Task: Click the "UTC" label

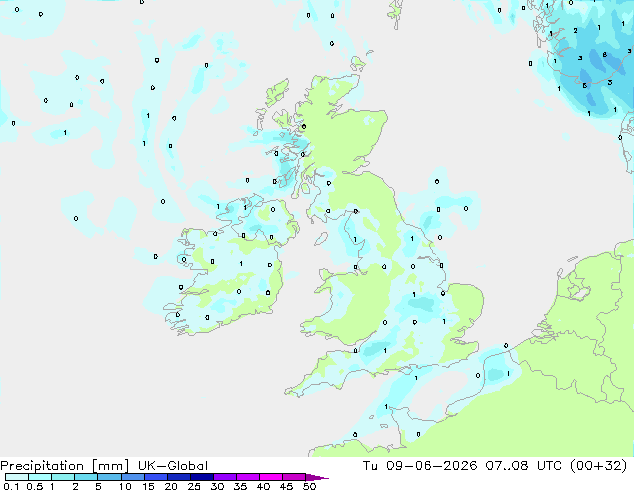Action: click(x=549, y=466)
